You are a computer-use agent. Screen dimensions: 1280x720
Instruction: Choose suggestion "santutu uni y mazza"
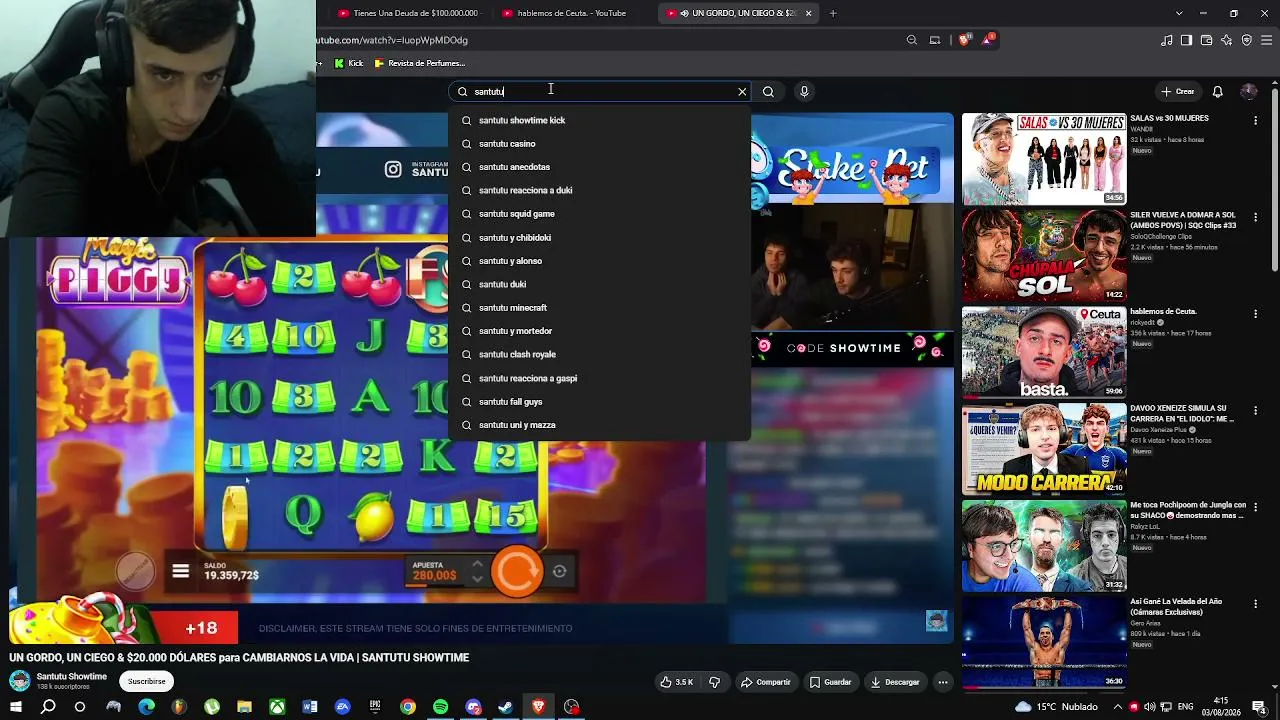(x=600, y=425)
